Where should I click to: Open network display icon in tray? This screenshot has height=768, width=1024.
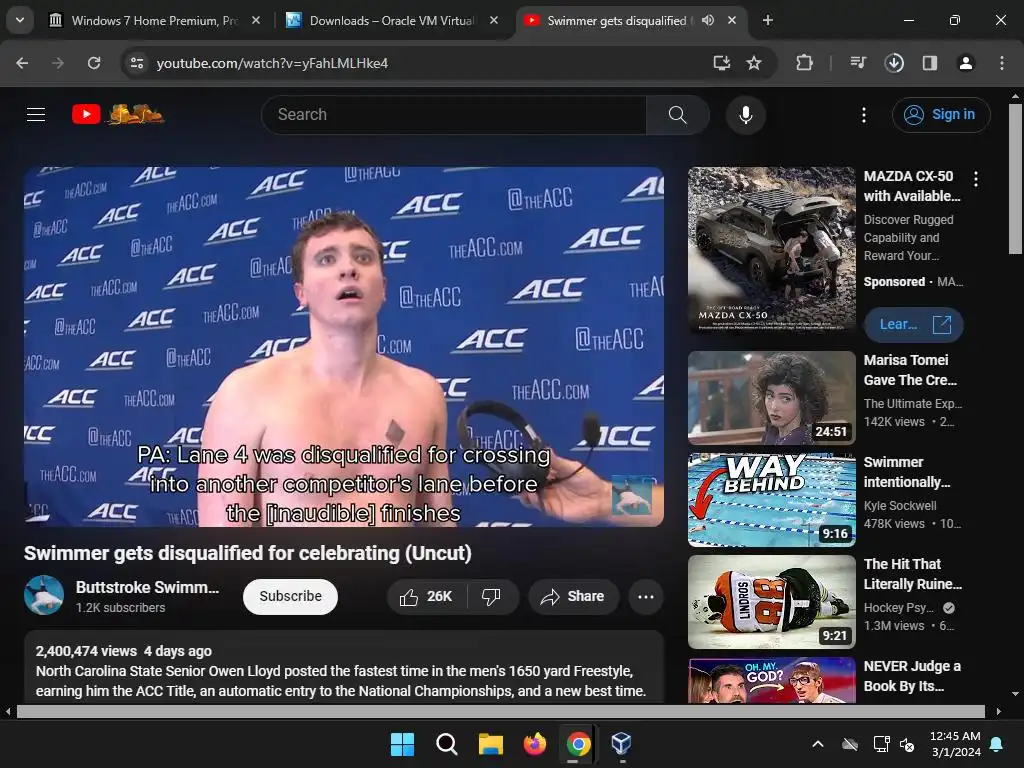(882, 744)
